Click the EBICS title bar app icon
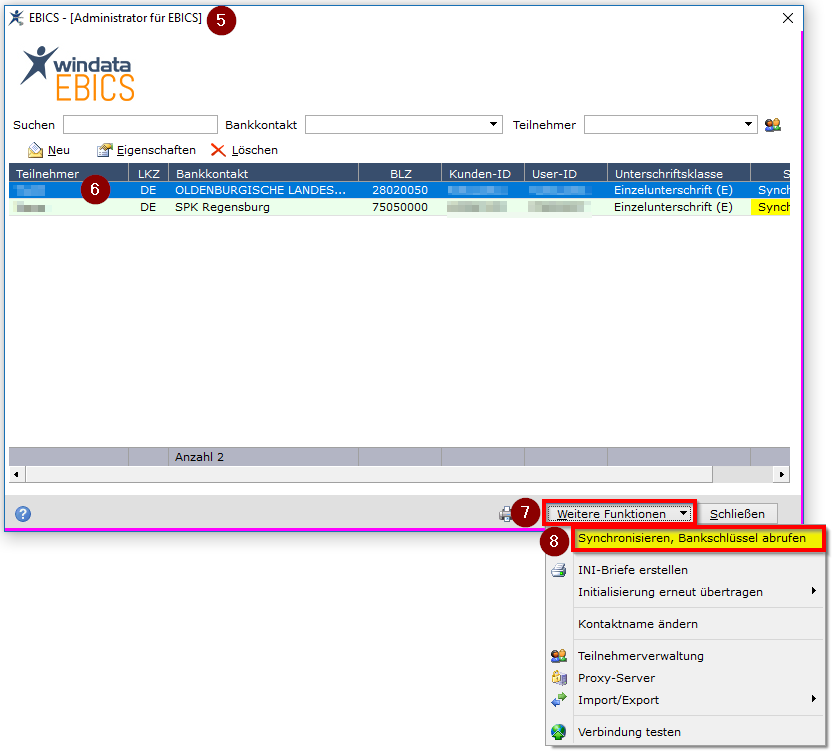The height and width of the screenshot is (756, 840). [x=16, y=18]
